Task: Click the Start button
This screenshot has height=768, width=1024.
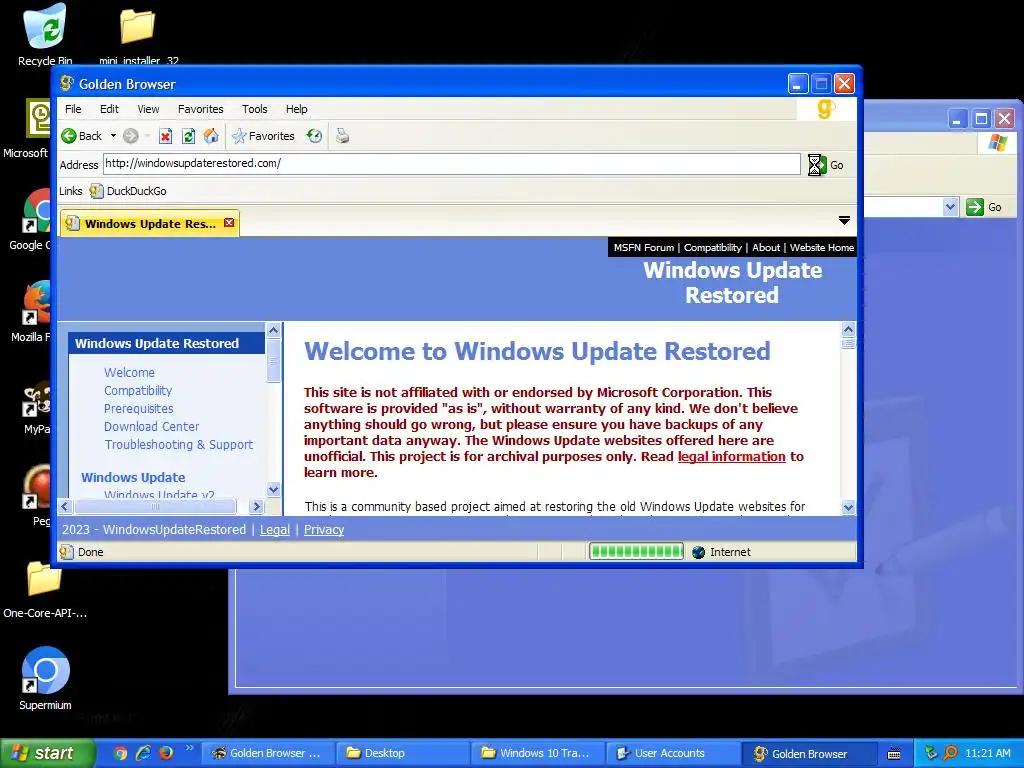Action: tap(47, 753)
